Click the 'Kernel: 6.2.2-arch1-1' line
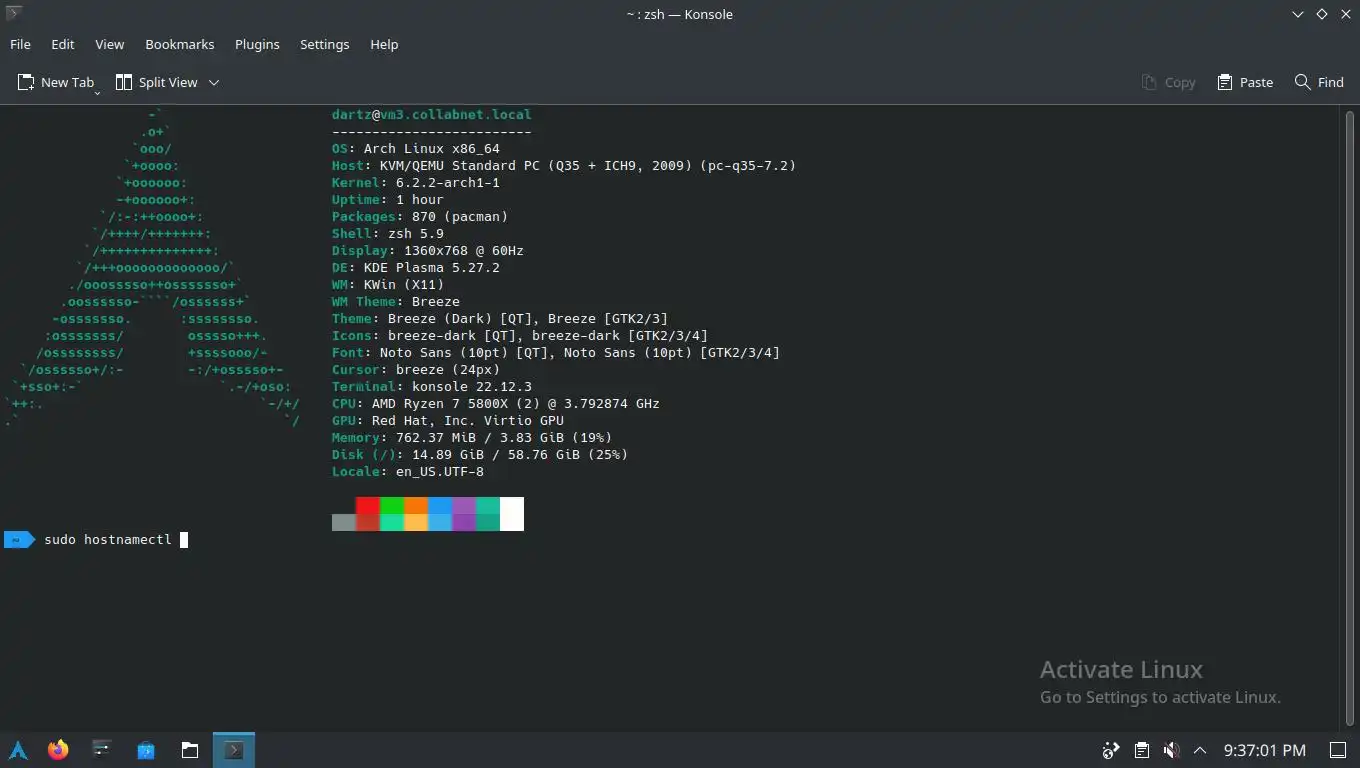 [x=416, y=183]
